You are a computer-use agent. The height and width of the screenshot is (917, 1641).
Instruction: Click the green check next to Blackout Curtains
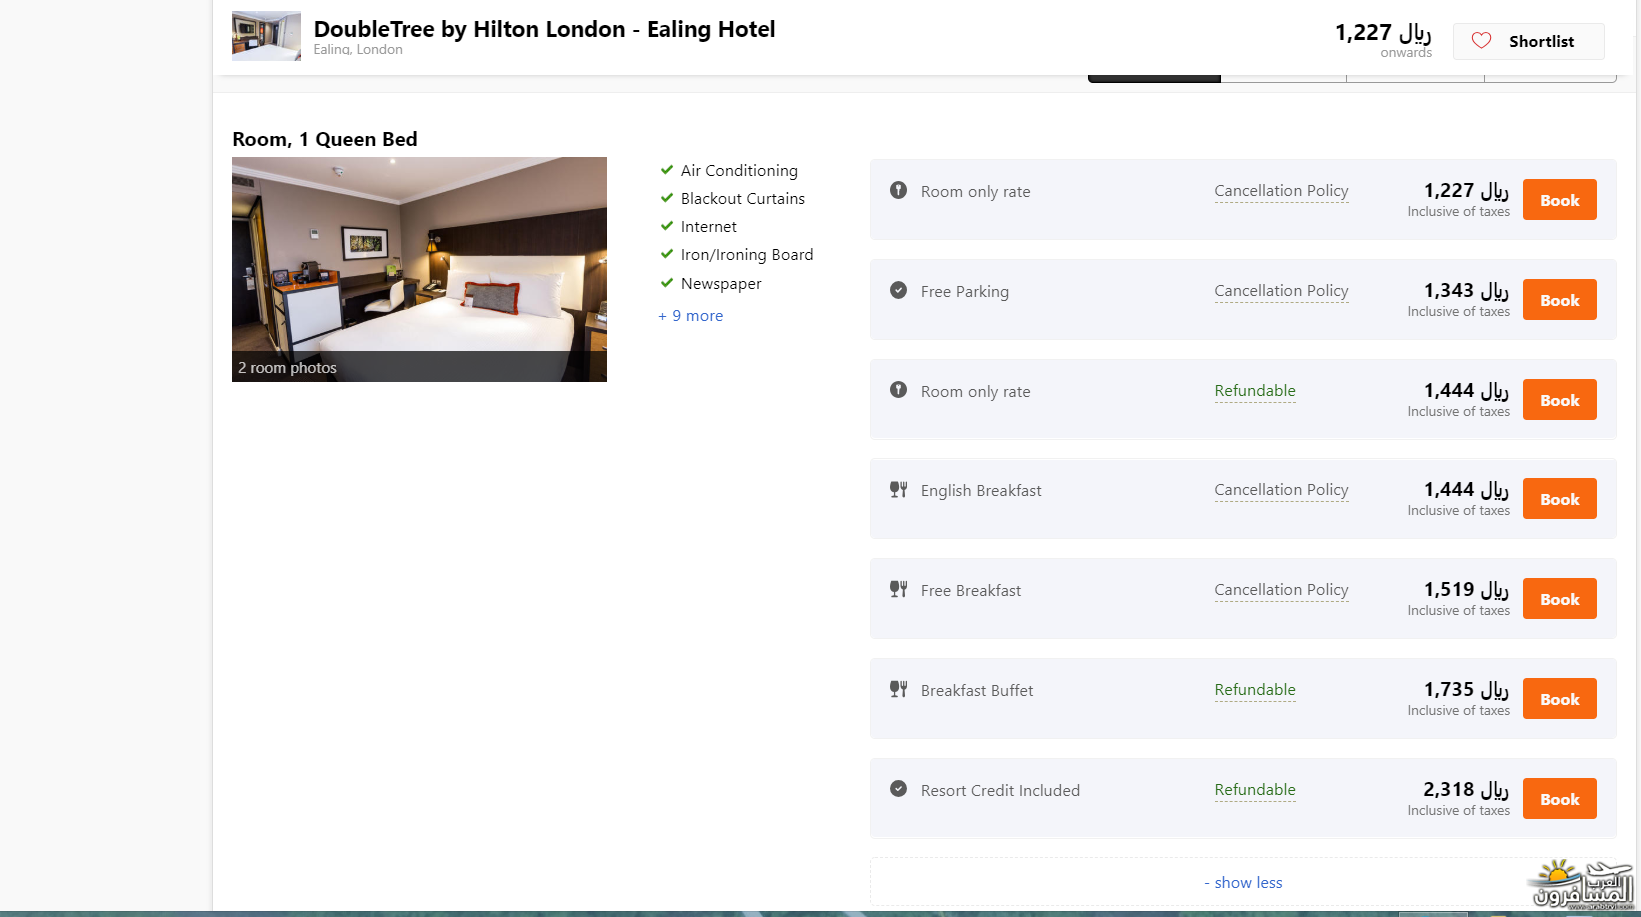[667, 198]
